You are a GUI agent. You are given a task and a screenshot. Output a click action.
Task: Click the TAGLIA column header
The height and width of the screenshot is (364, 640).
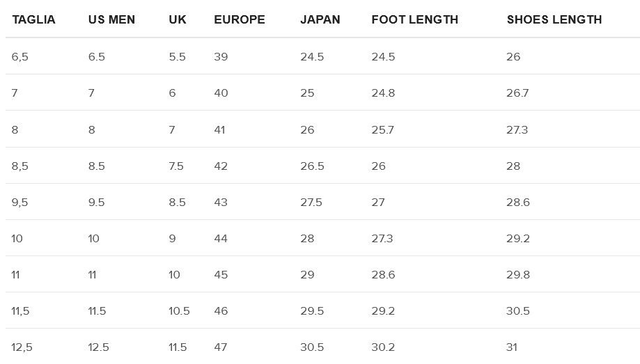pyautogui.click(x=33, y=20)
